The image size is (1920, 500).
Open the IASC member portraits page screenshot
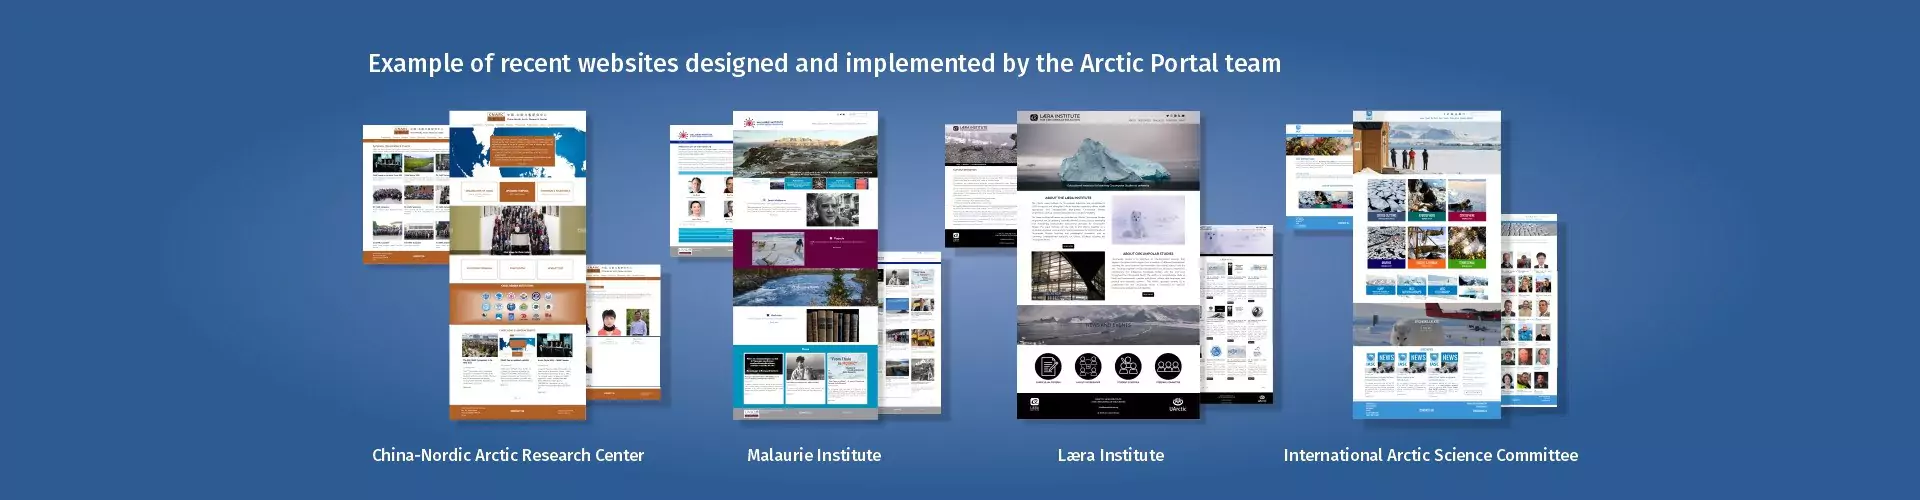click(x=1529, y=310)
